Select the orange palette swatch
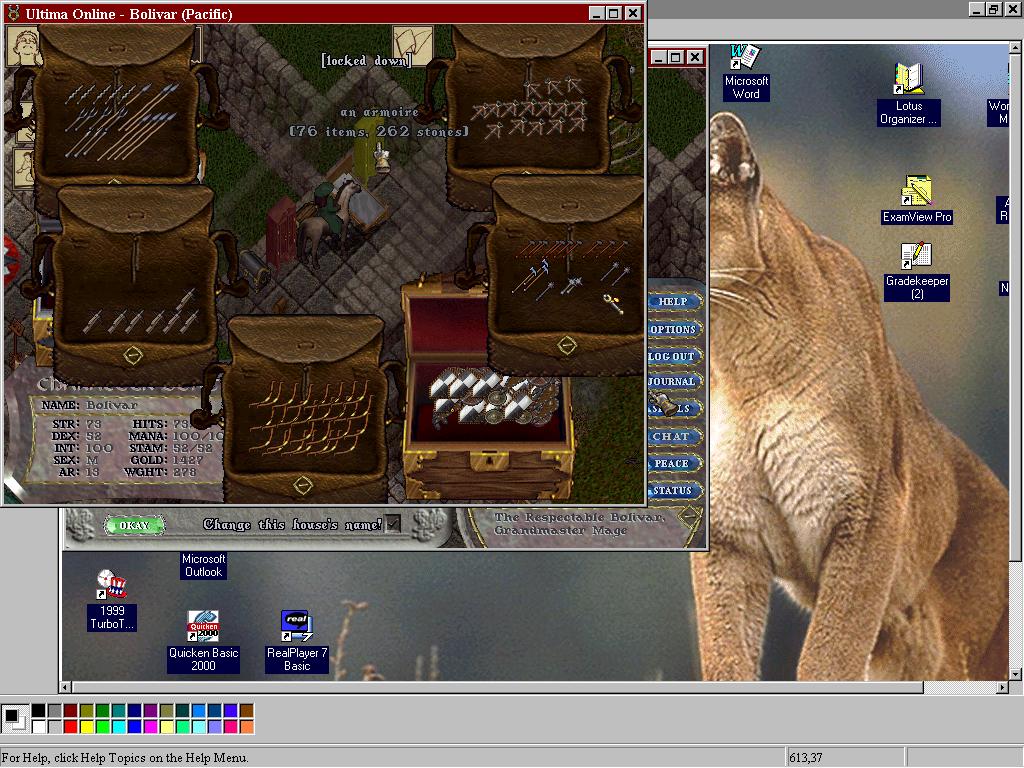This screenshot has width=1024, height=768. 246,726
